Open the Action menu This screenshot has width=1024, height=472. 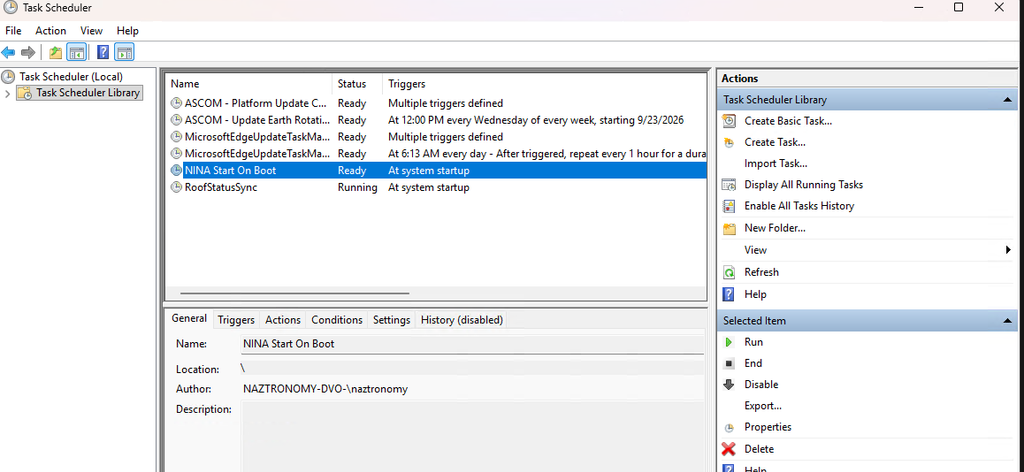pos(50,31)
